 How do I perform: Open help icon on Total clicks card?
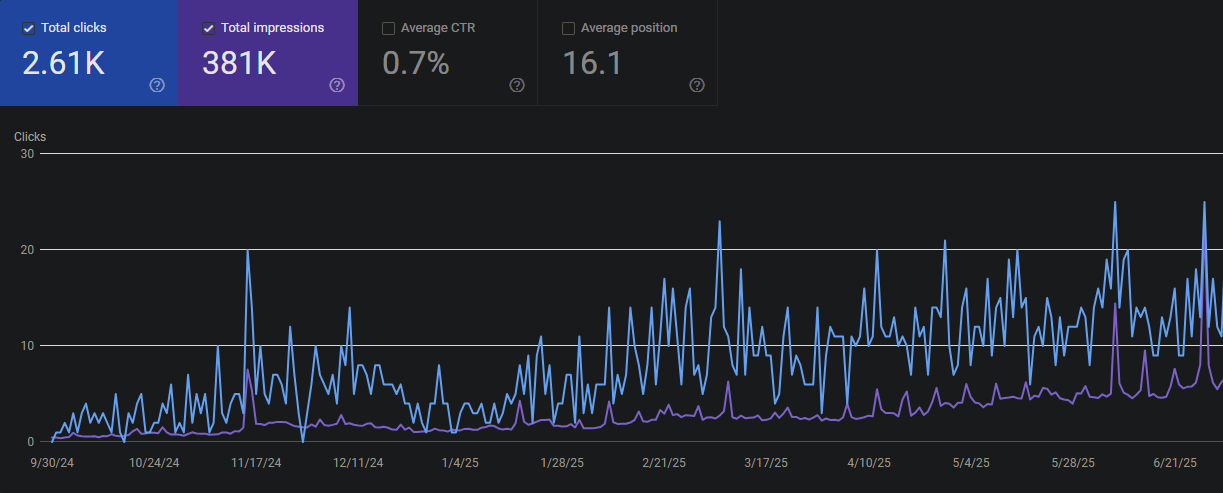coord(157,85)
